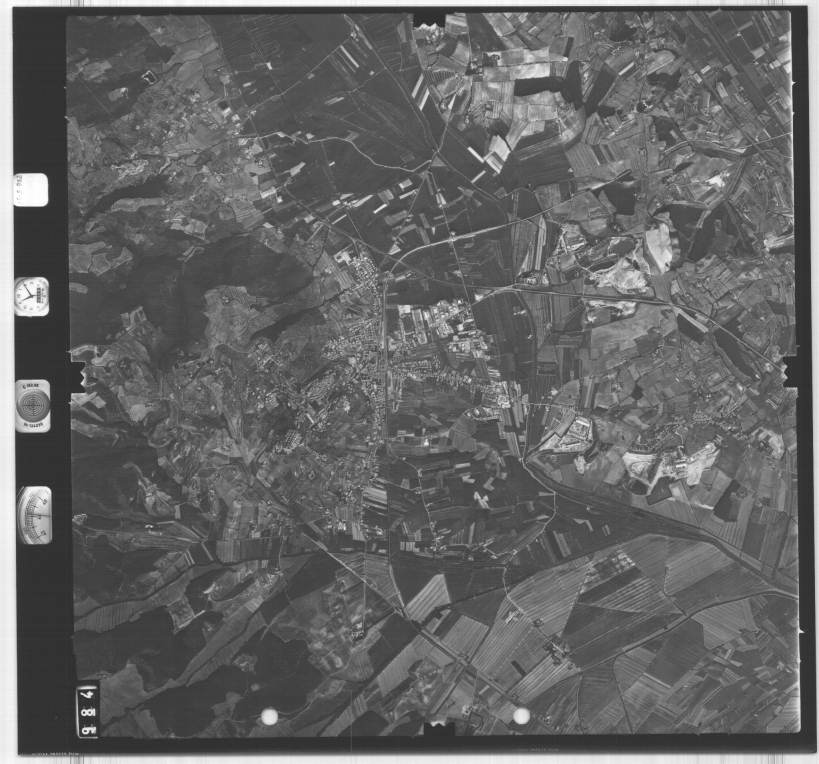
Task: Click the road junction north of town
Action: pos(385,270)
